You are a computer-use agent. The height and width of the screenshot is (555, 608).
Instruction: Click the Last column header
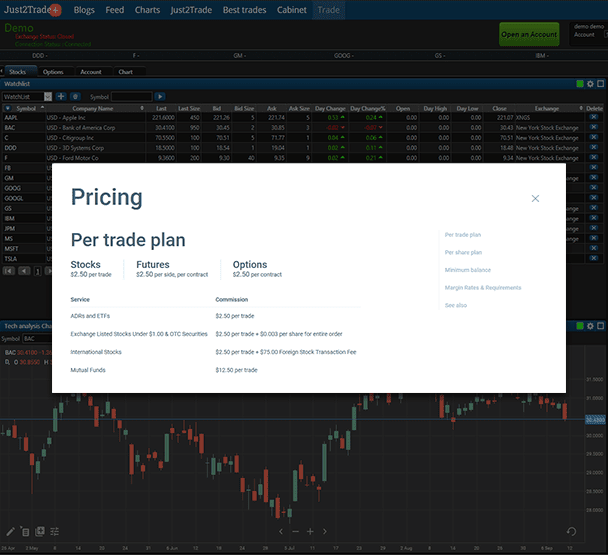[161, 109]
